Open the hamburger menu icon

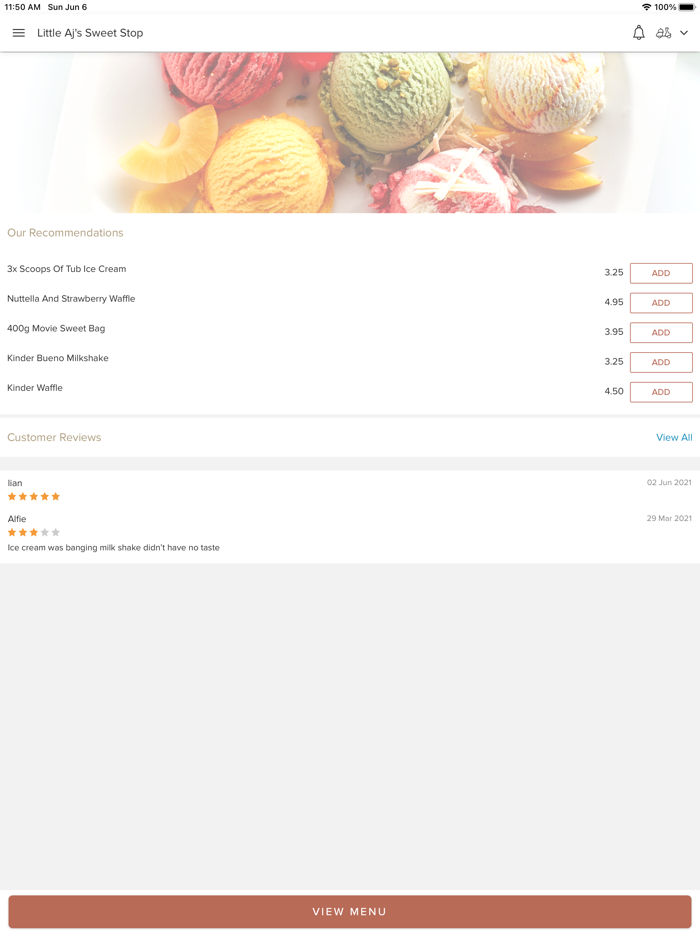tap(18, 33)
